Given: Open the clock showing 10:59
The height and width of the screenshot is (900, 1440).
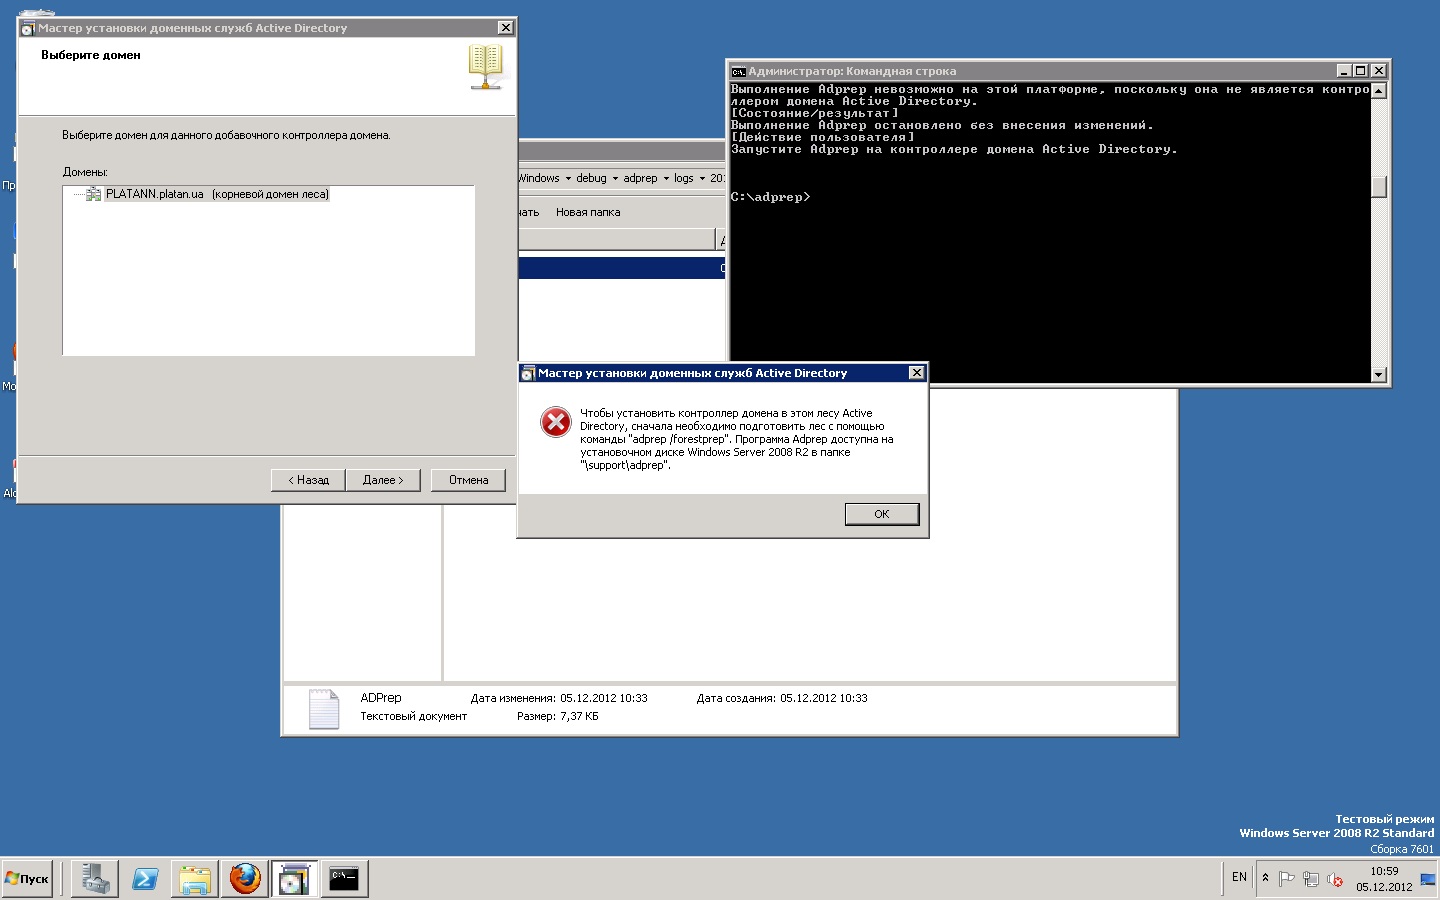Looking at the screenshot, I should click(x=1384, y=879).
